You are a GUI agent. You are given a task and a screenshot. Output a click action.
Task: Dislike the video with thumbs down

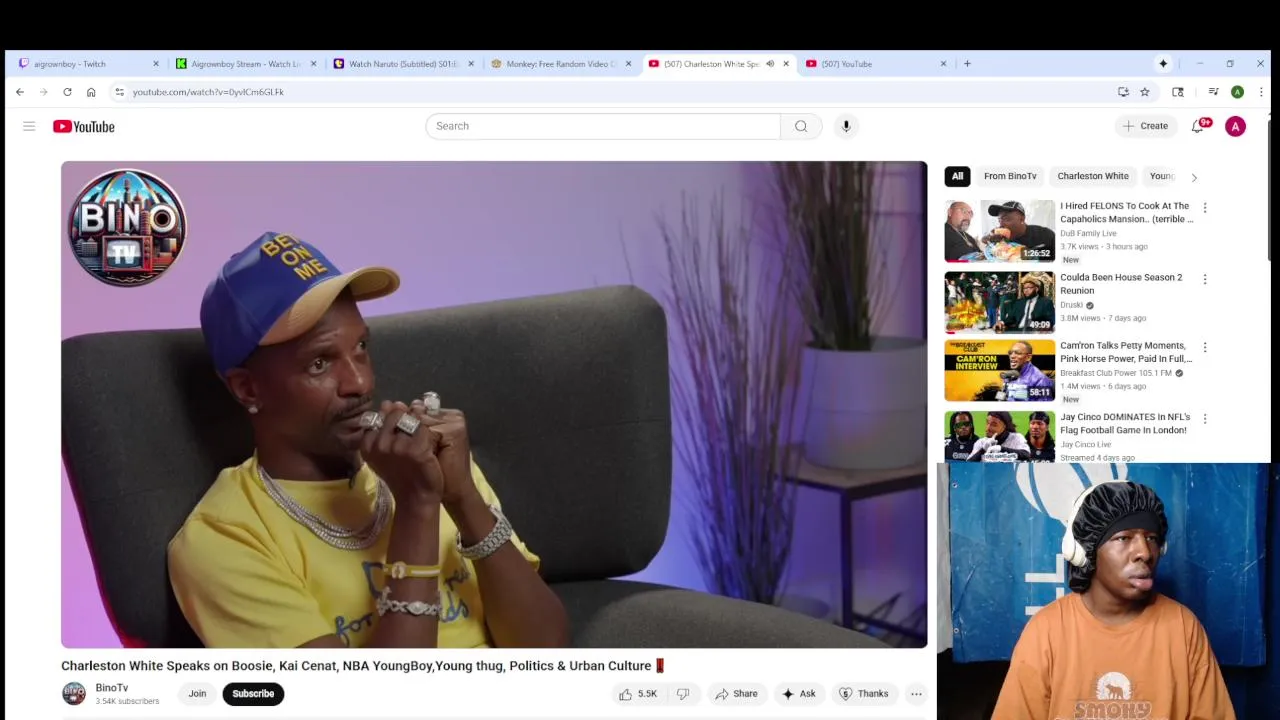pyautogui.click(x=683, y=694)
